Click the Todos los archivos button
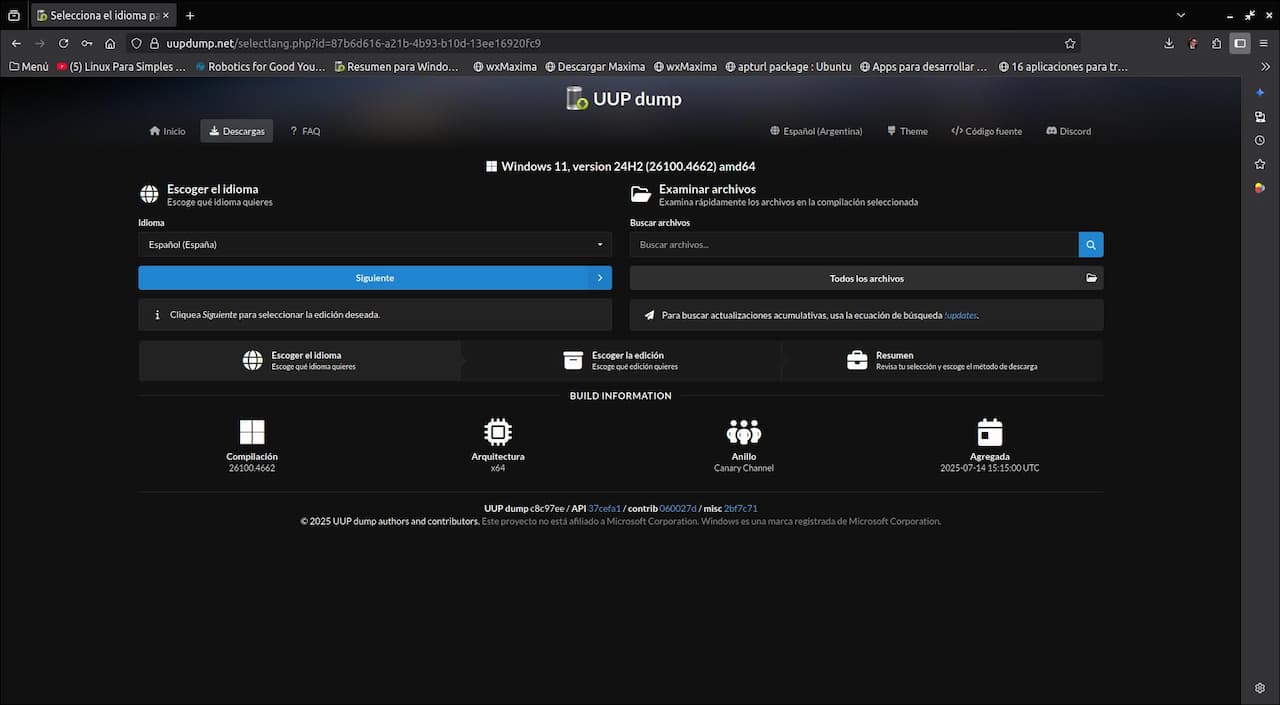This screenshot has height=705, width=1280. click(866, 278)
